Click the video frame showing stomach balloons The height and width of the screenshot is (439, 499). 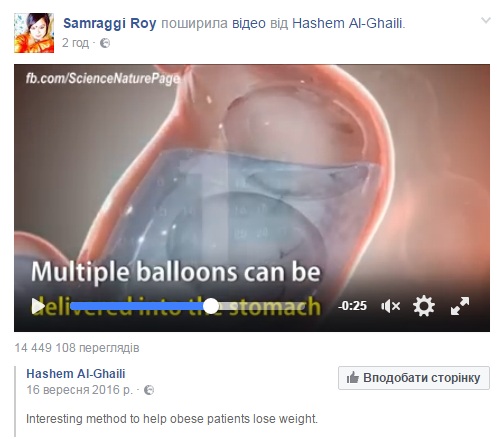(x=252, y=173)
